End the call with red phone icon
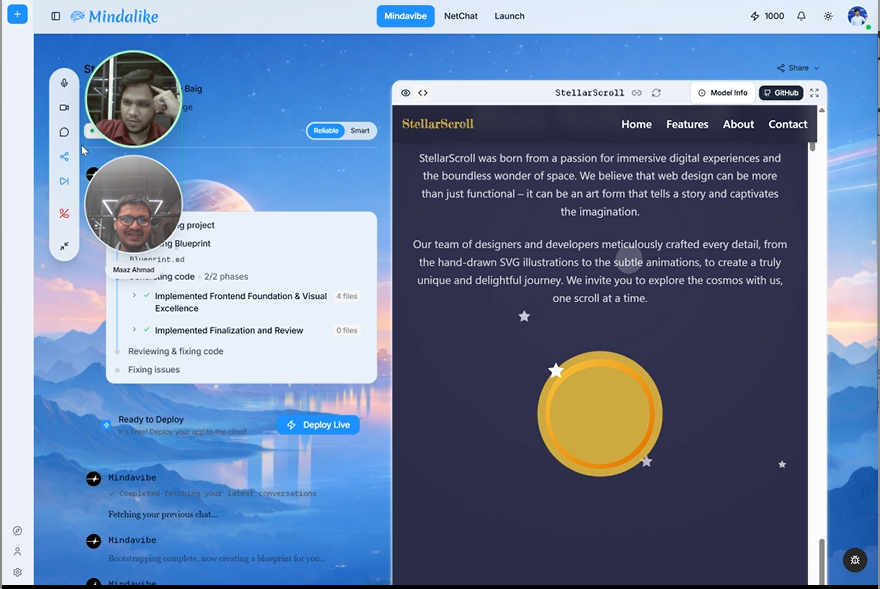Image resolution: width=880 pixels, height=589 pixels. coord(65,213)
